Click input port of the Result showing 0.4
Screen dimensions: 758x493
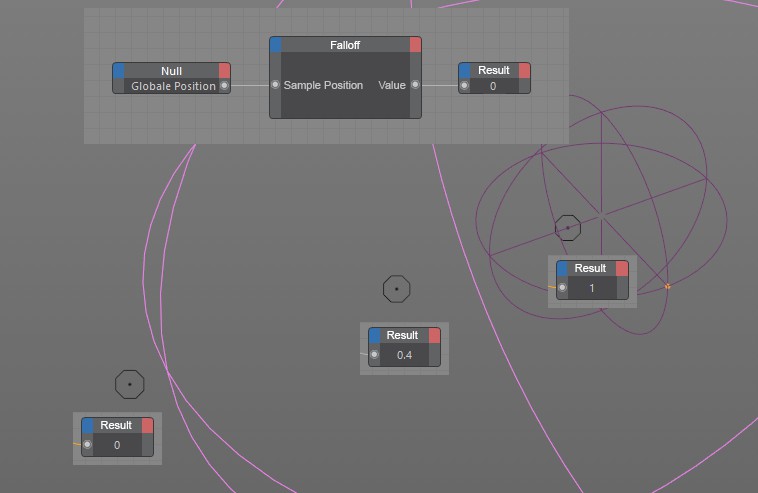[375, 355]
